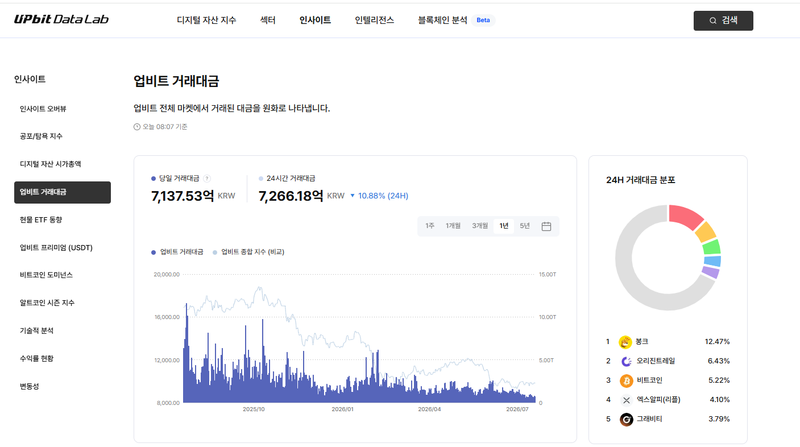The height and width of the screenshot is (447, 800).
Task: Click the 12.47% value for 봉크
Action: (x=717, y=341)
